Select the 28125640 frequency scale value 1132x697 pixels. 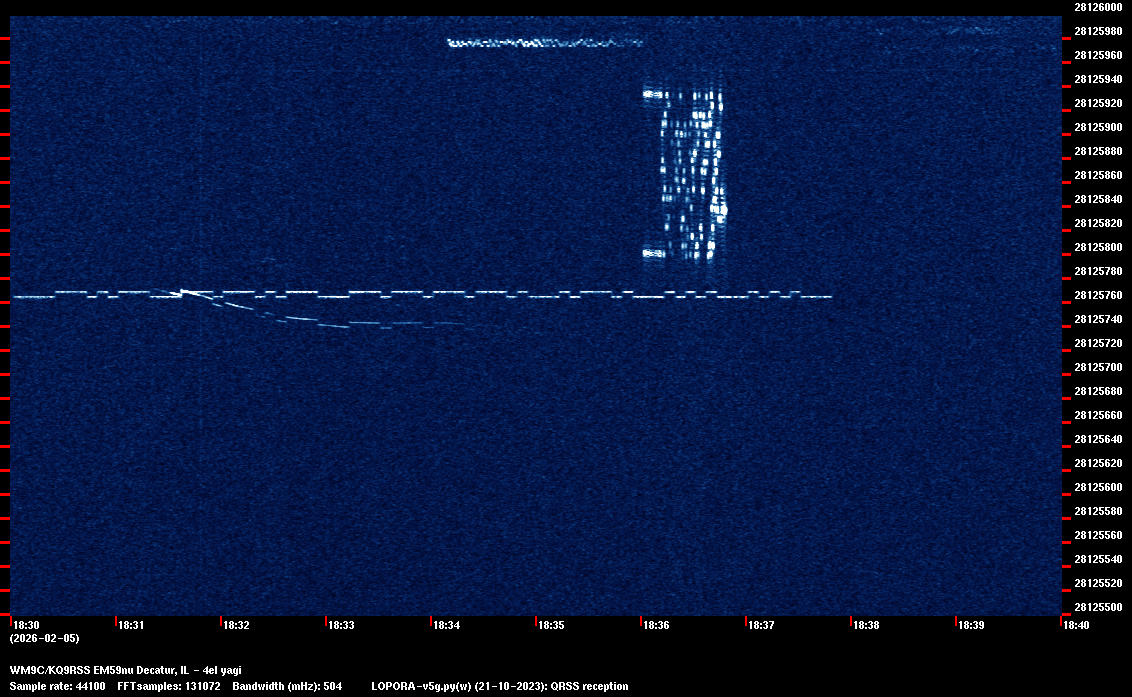click(x=1097, y=439)
